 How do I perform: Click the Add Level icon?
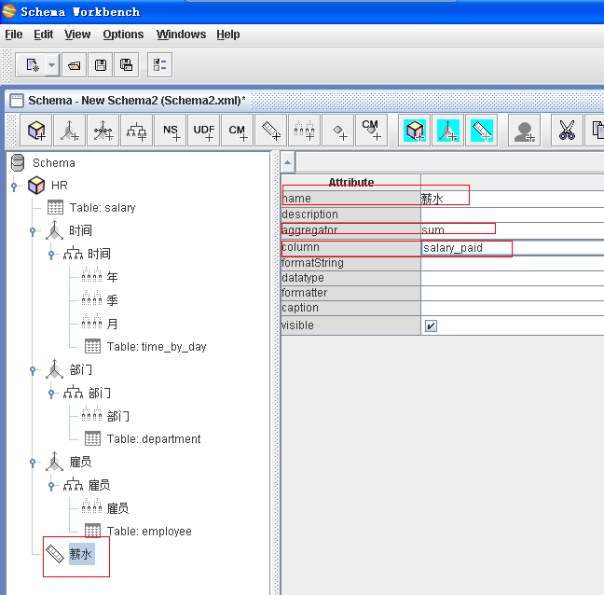[304, 130]
